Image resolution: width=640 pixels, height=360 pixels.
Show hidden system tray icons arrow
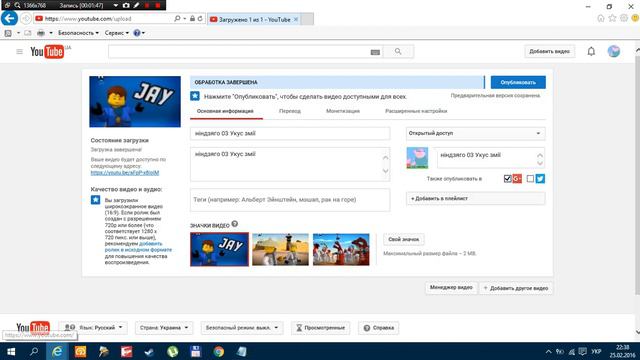click(x=548, y=351)
